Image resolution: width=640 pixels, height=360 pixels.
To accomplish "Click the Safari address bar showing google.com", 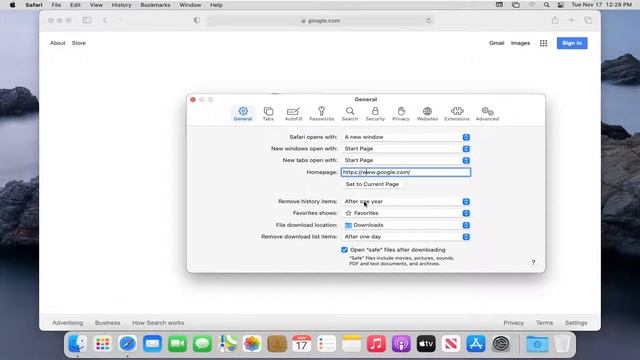I will [320, 20].
